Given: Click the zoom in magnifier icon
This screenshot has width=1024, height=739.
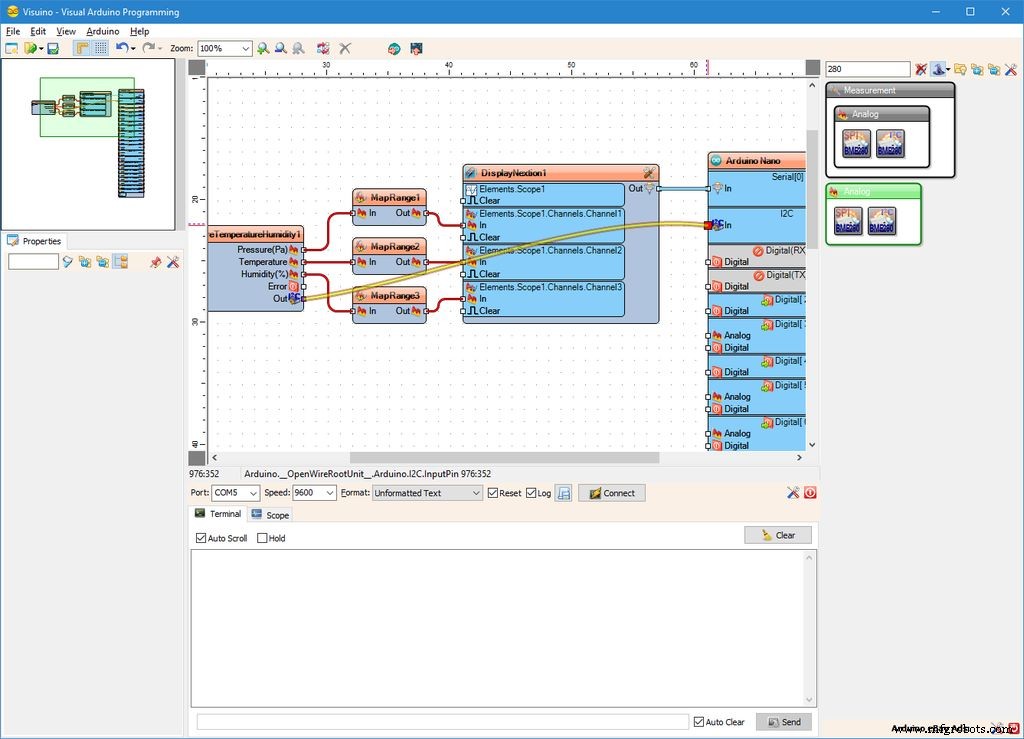Looking at the screenshot, I should click(x=263, y=48).
